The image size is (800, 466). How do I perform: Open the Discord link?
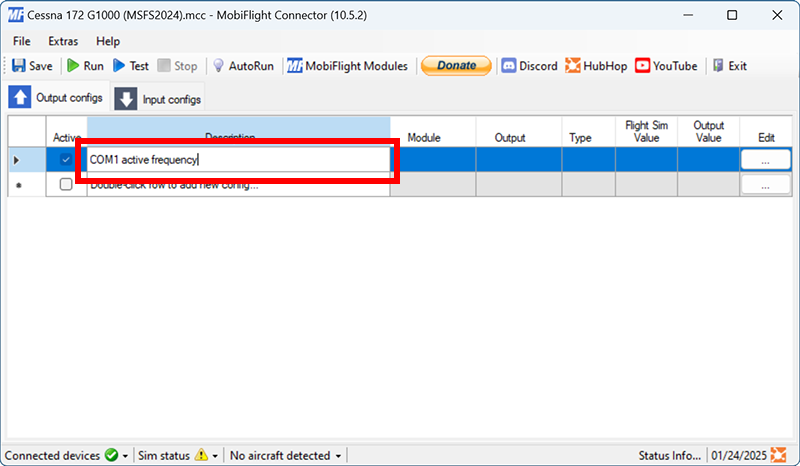529,66
